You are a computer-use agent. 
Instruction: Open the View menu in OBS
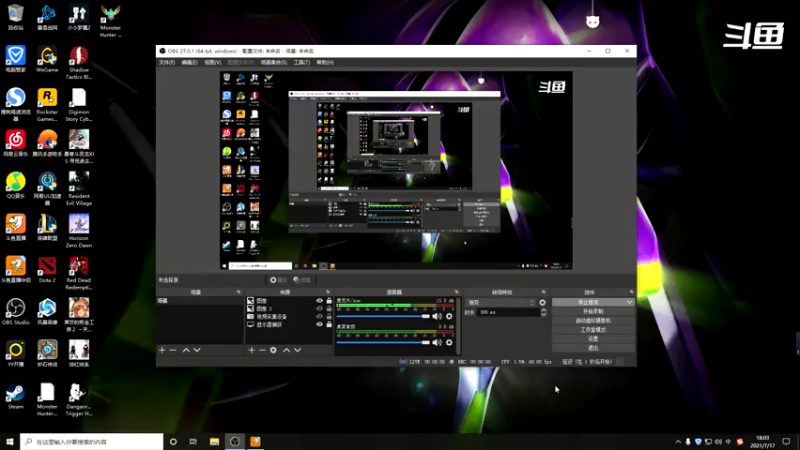(213, 62)
